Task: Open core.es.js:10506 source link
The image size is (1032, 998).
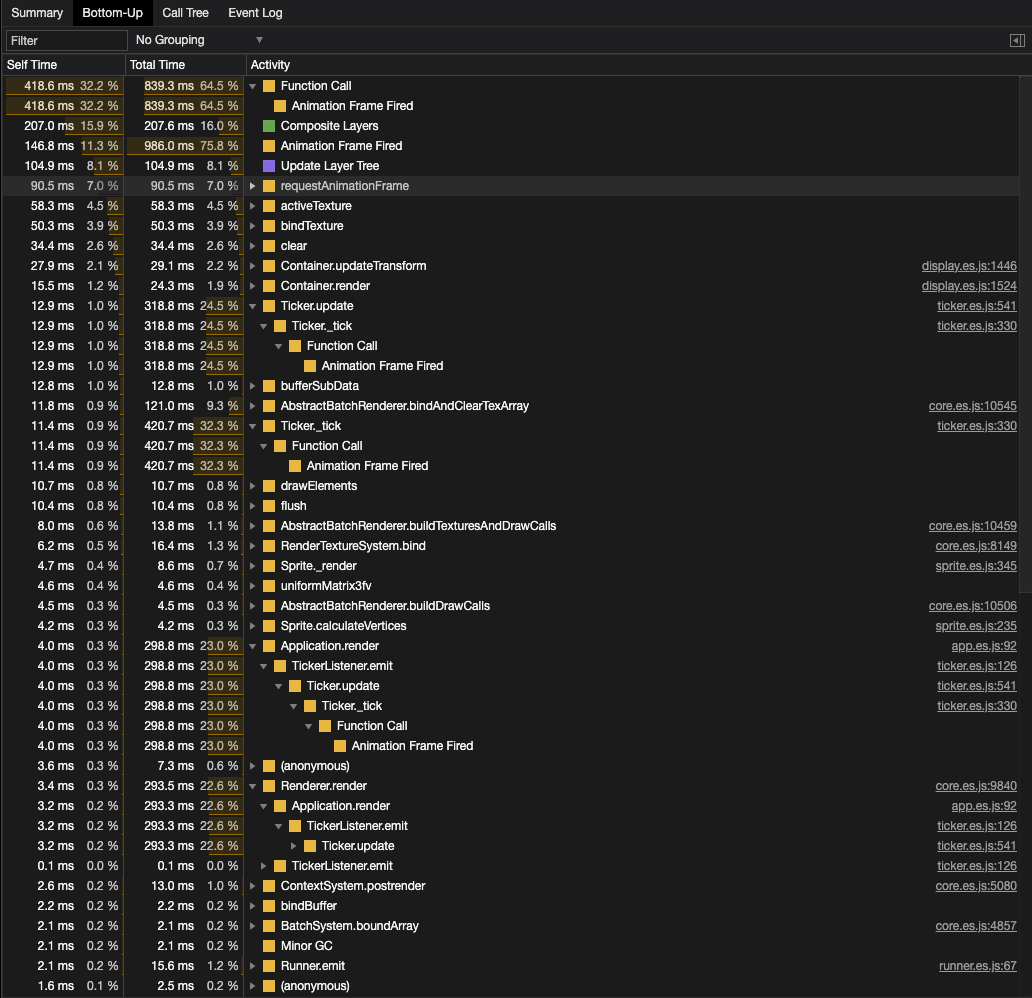Action: tap(972, 606)
